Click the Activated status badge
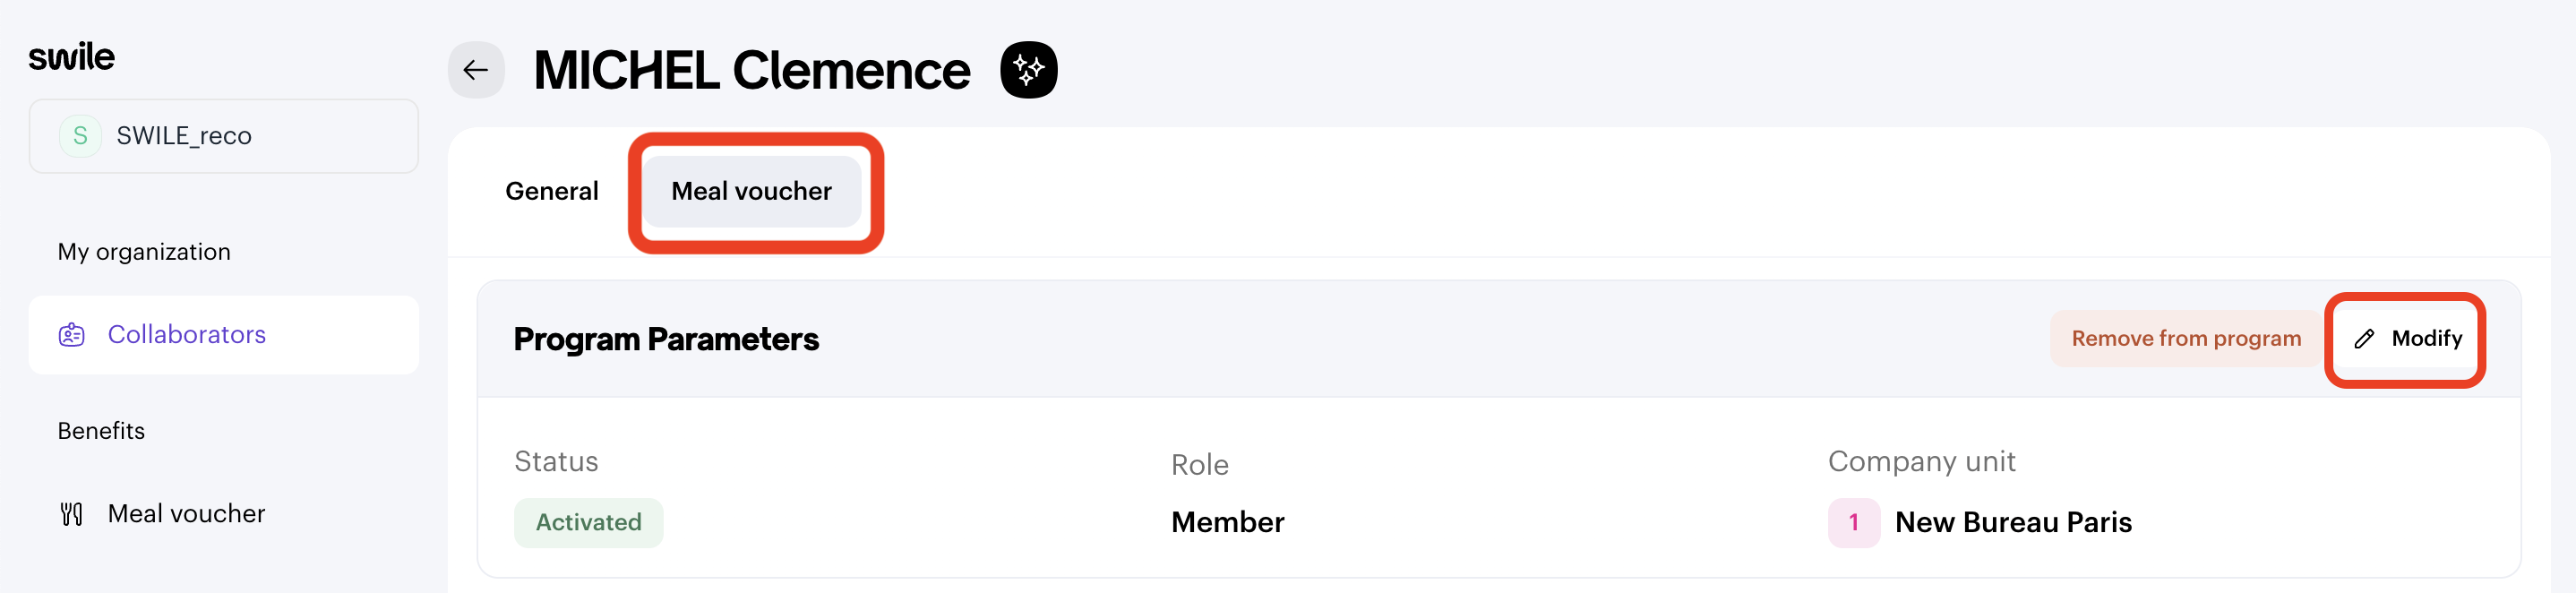 point(589,522)
